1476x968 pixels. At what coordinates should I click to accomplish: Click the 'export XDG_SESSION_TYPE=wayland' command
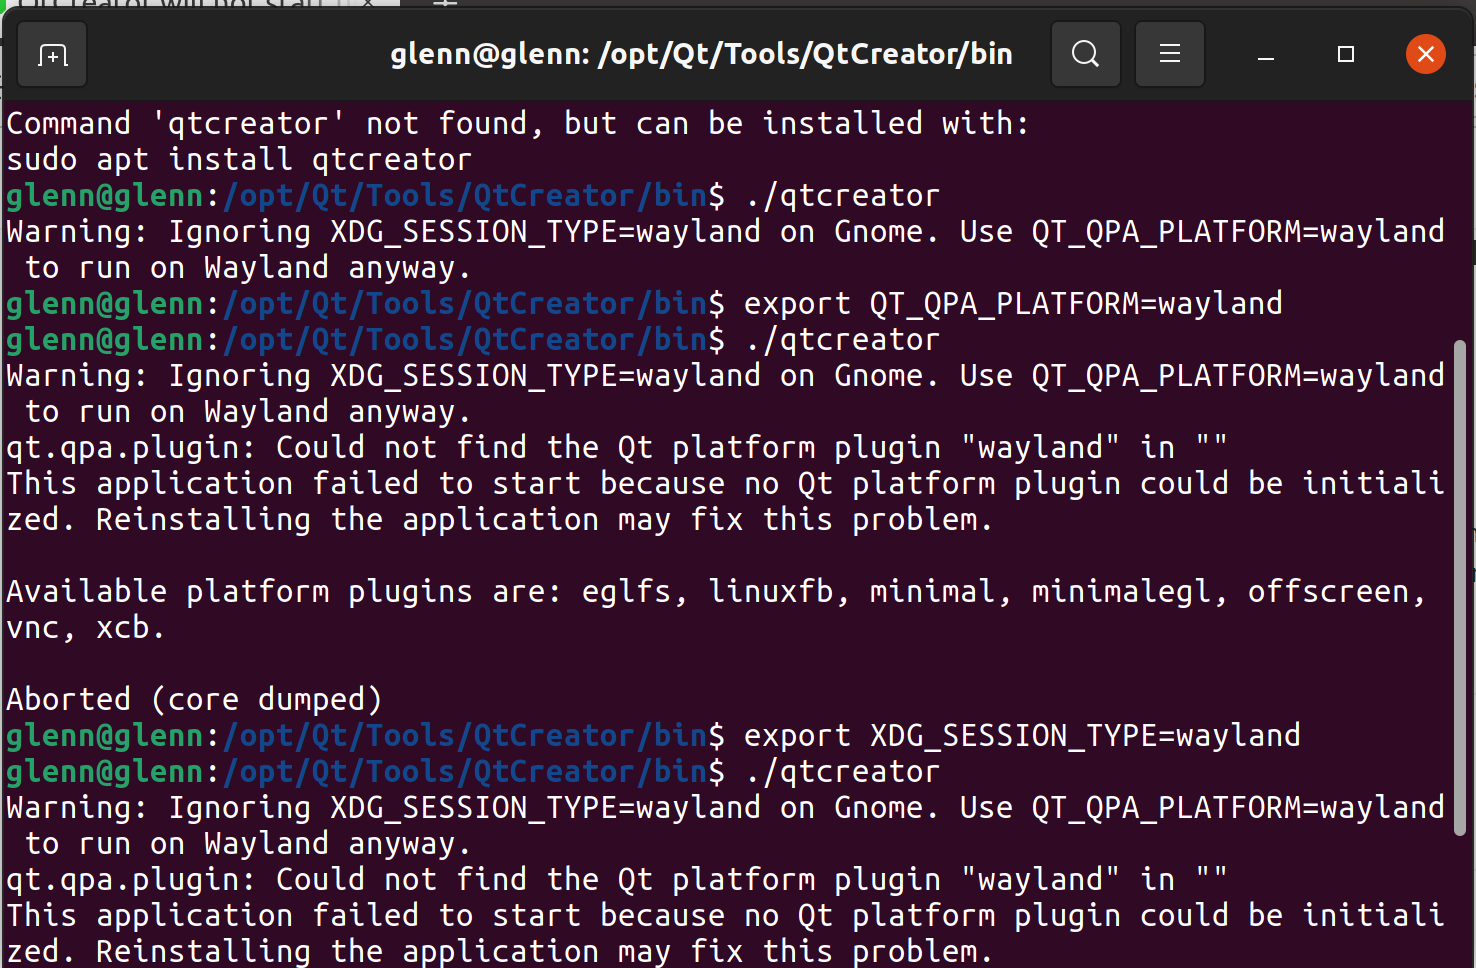1021,736
